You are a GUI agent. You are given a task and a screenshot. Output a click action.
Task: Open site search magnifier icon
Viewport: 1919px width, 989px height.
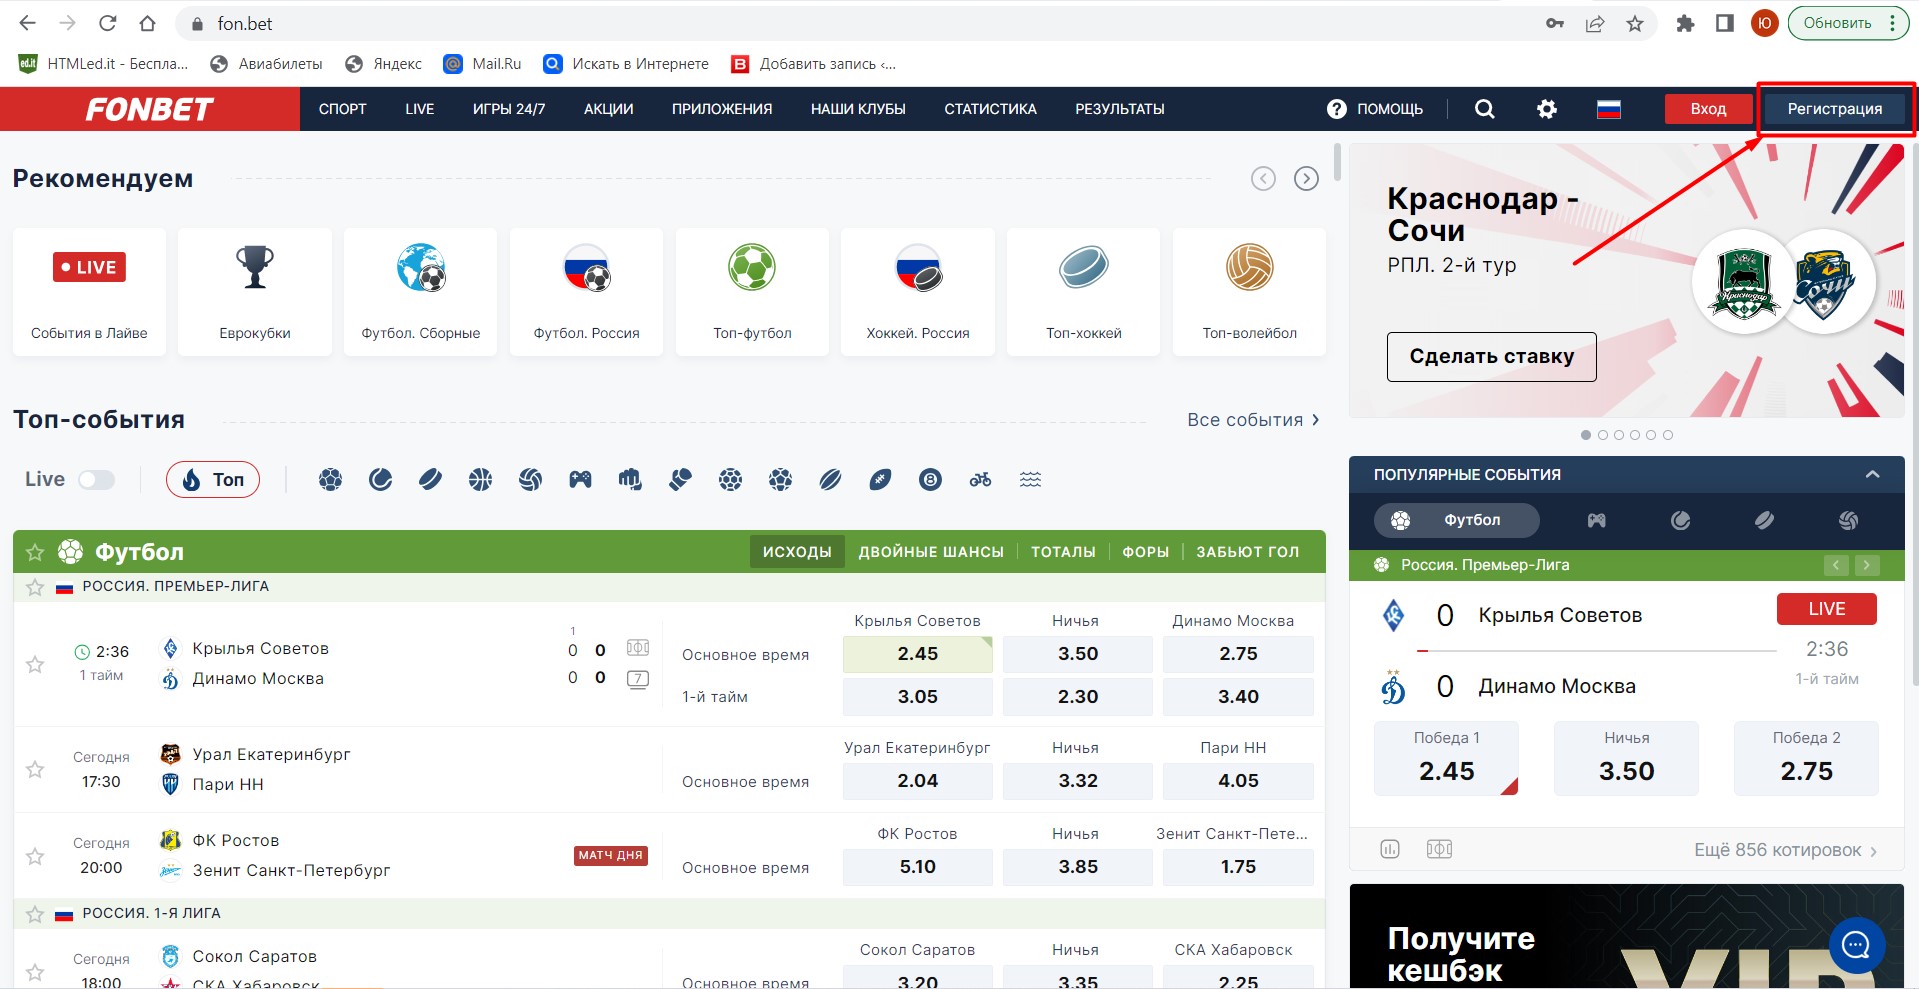[x=1484, y=109]
